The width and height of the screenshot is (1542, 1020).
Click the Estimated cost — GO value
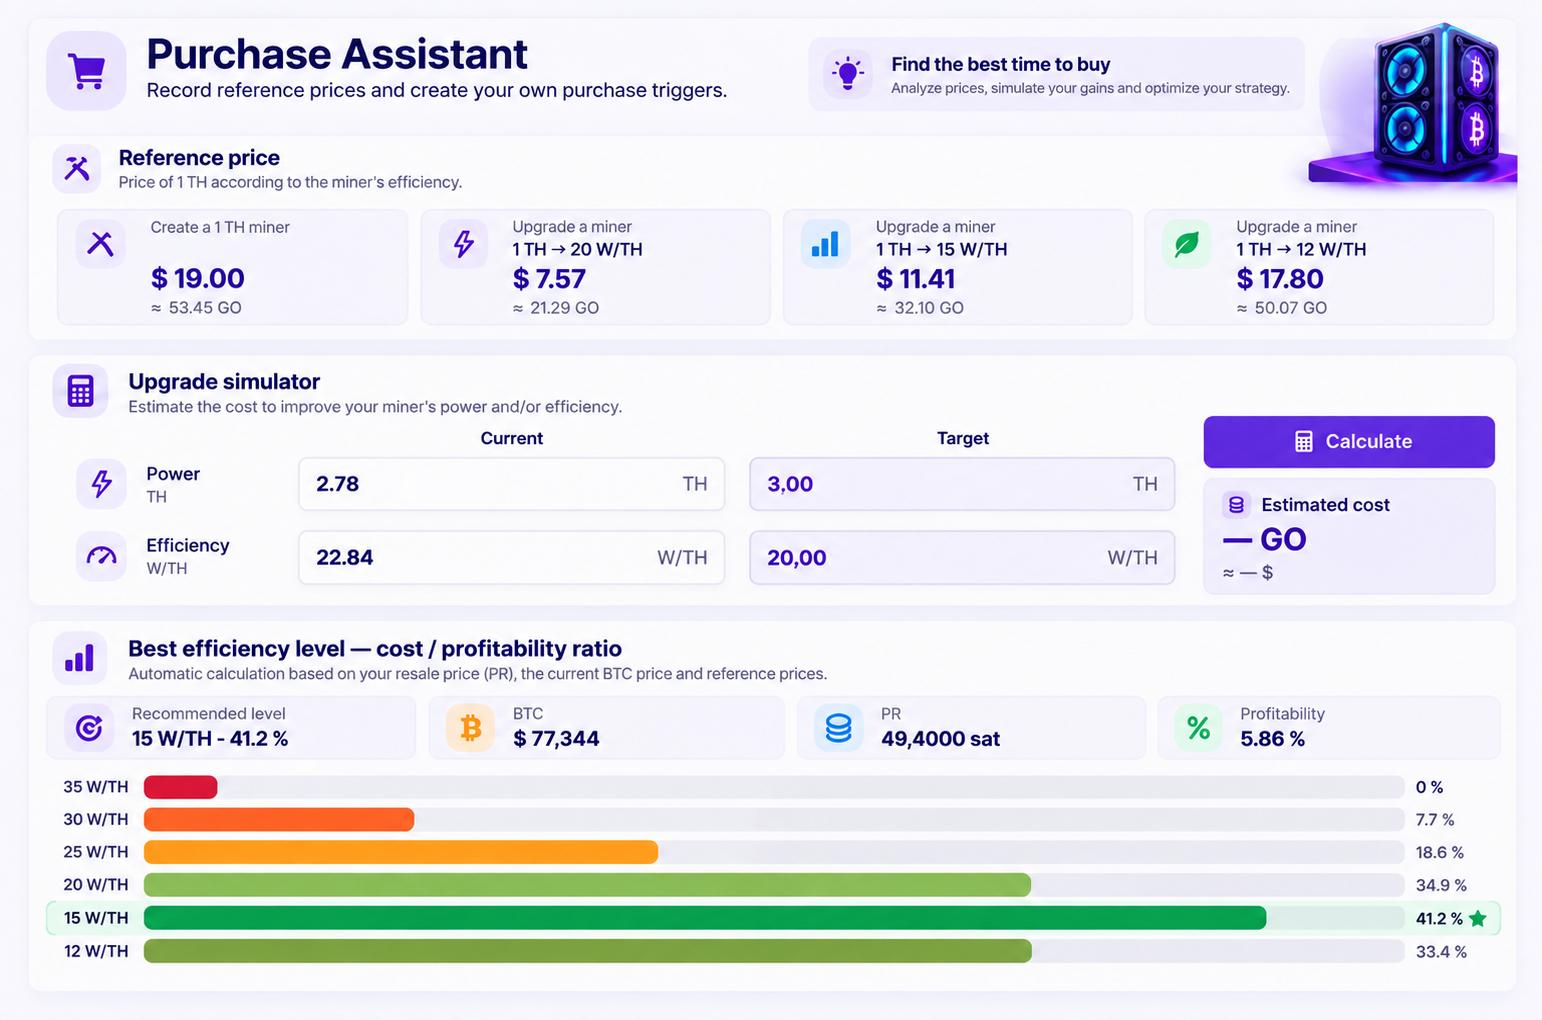(1265, 540)
